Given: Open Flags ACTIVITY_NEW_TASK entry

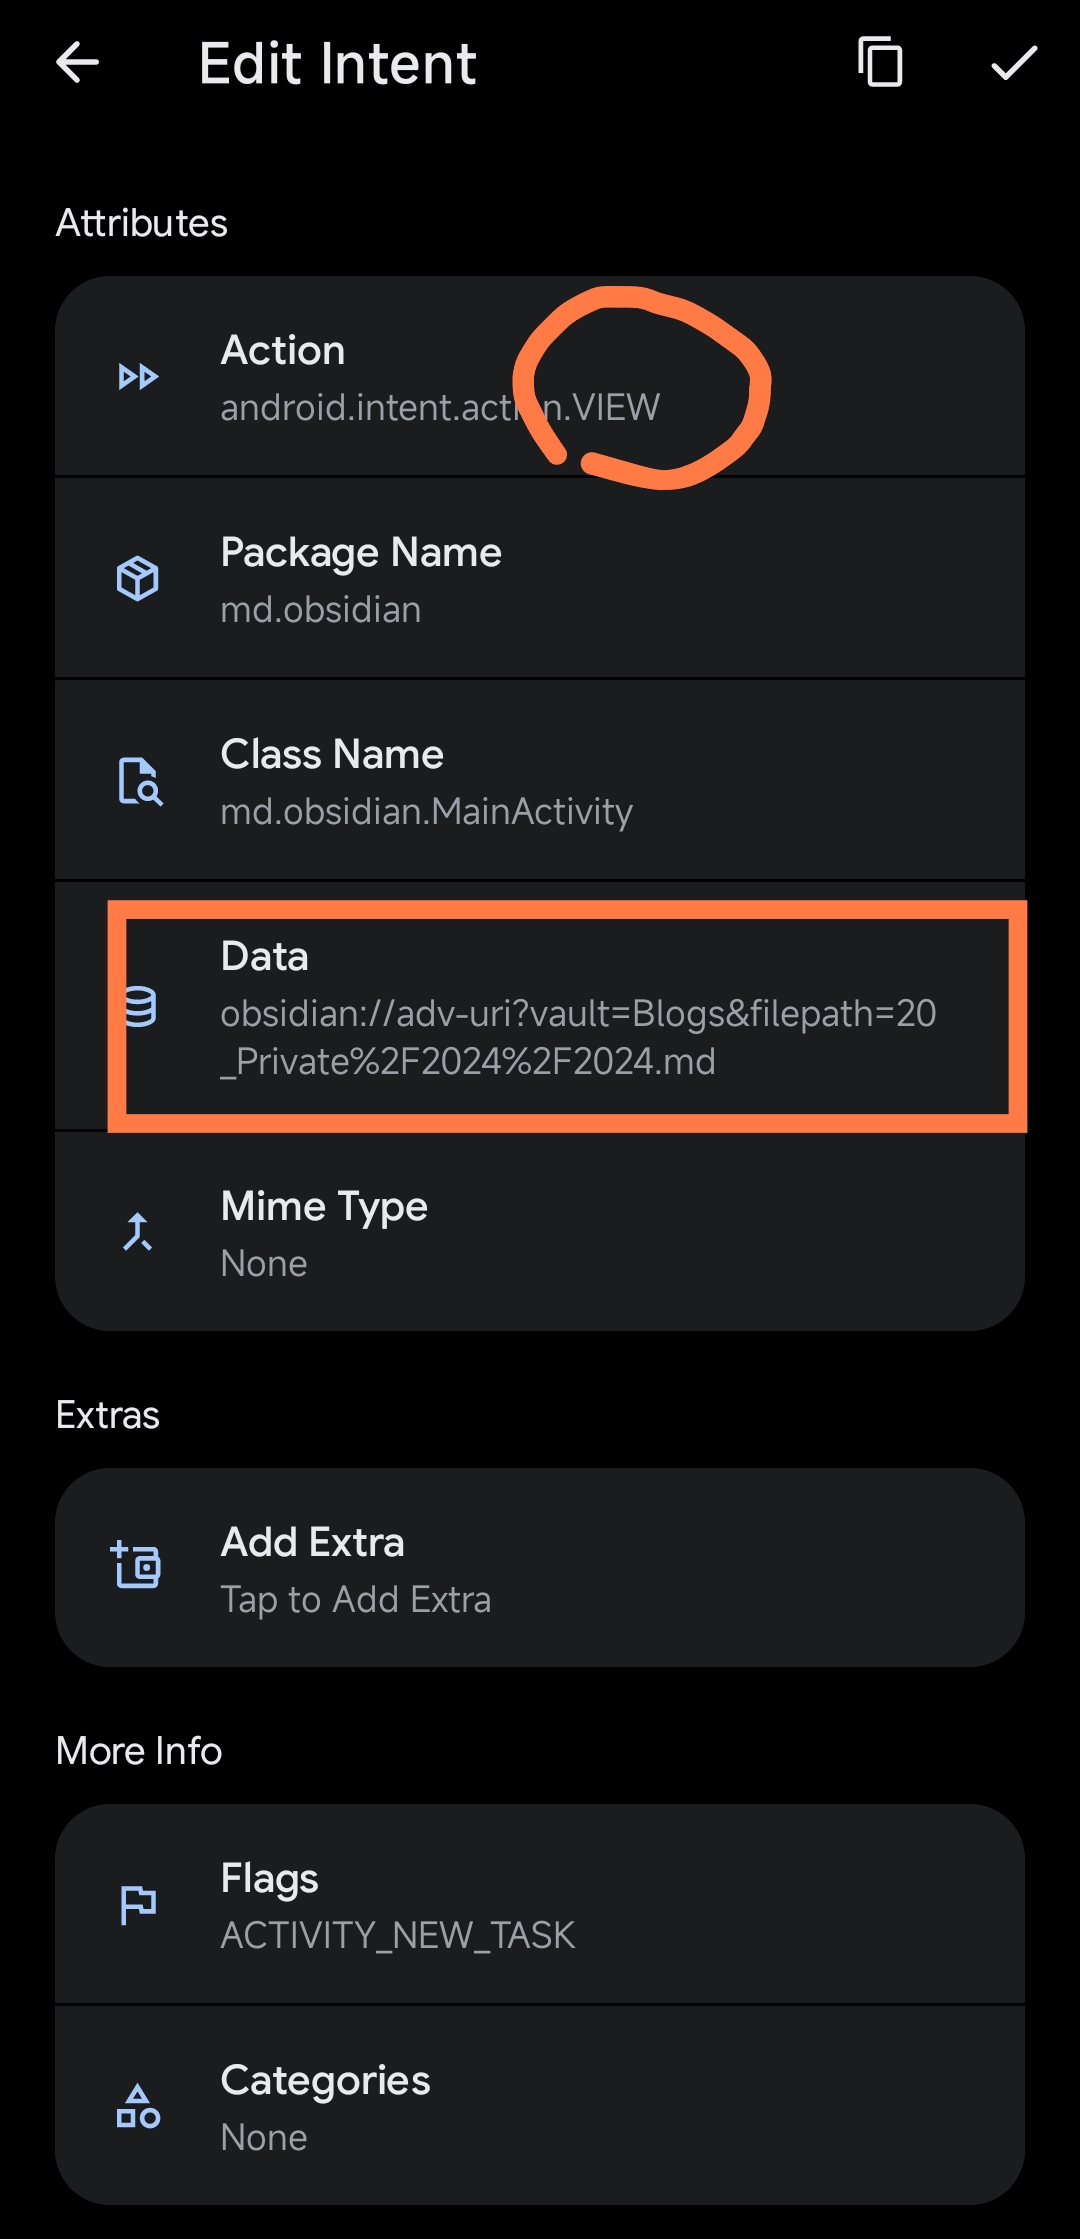Looking at the screenshot, I should (540, 1905).
